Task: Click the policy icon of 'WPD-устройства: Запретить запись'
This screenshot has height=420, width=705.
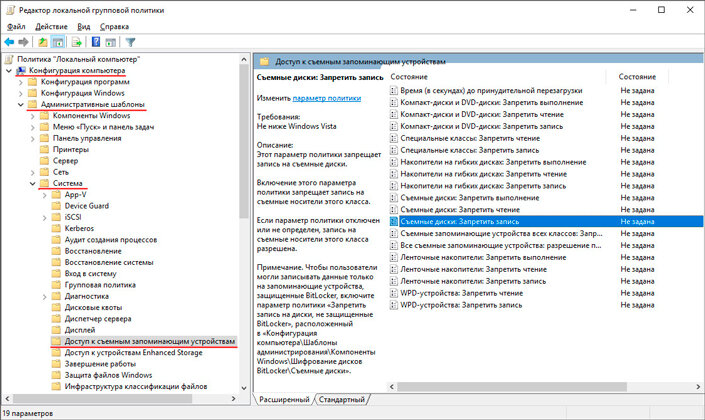Action: 394,305
